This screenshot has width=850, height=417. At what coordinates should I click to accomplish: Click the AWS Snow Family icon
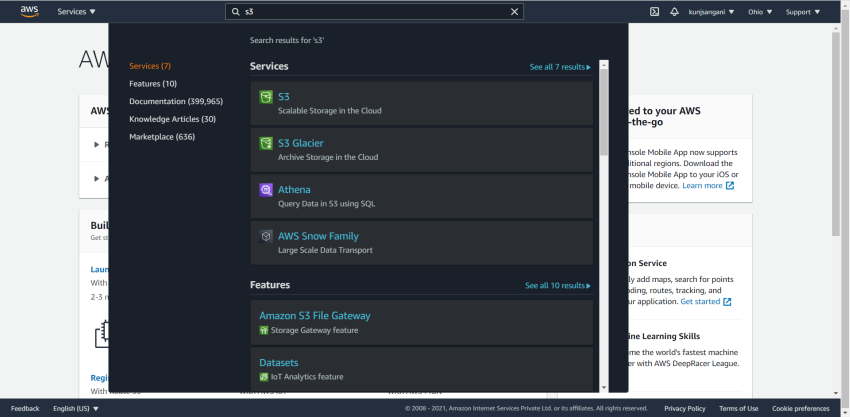(x=266, y=236)
